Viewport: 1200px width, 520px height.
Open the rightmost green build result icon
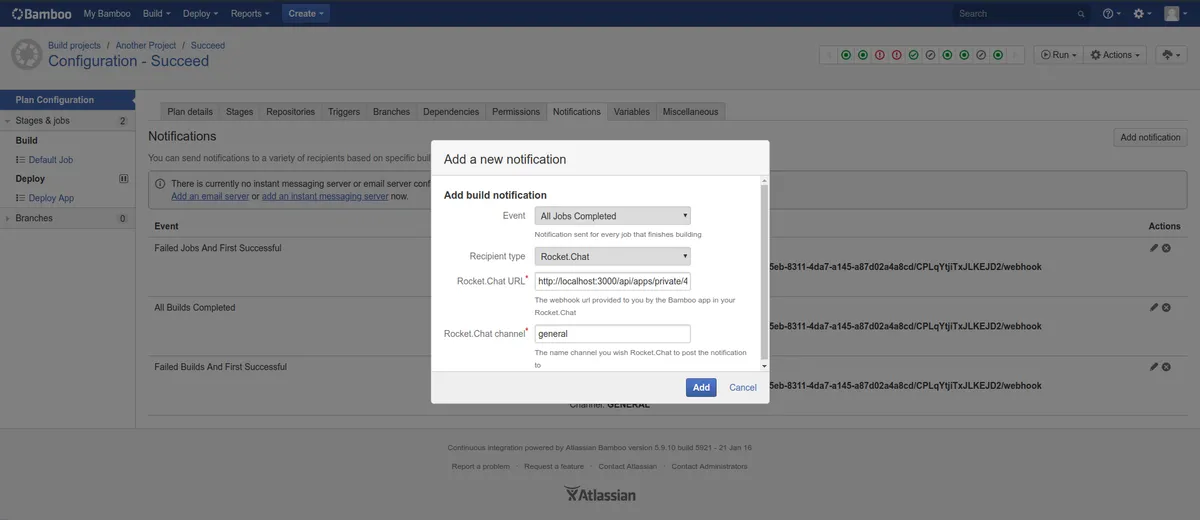999,55
